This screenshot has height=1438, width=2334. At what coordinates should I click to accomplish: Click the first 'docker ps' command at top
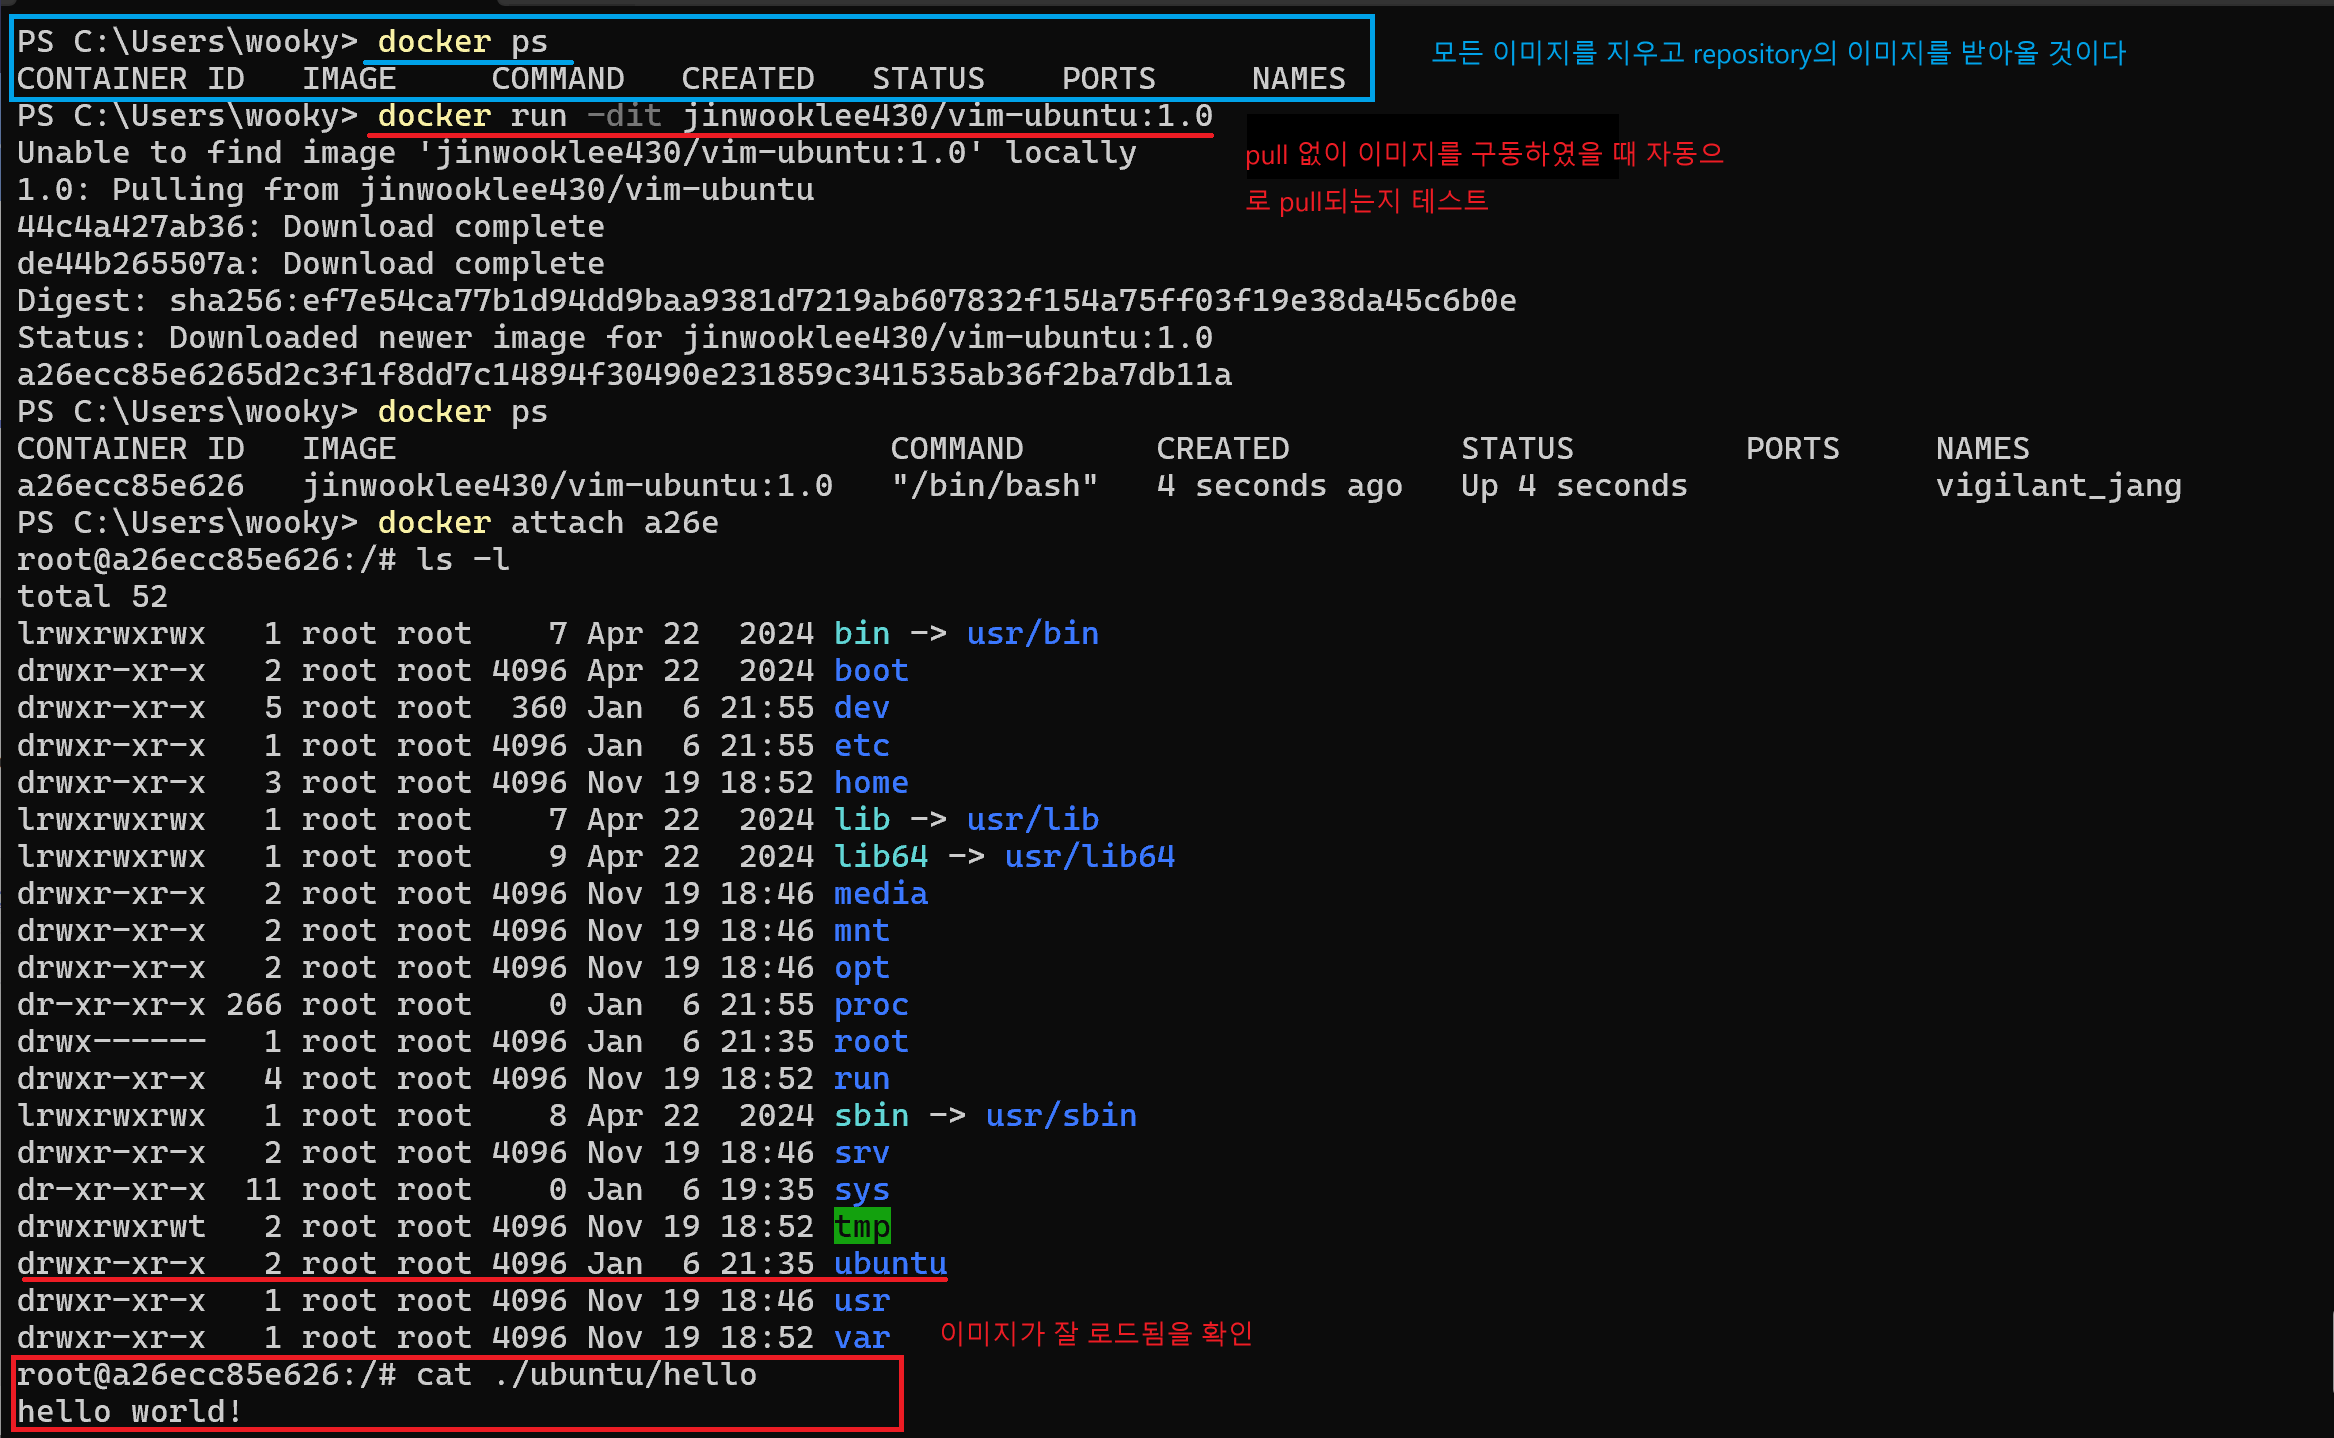[x=461, y=42]
